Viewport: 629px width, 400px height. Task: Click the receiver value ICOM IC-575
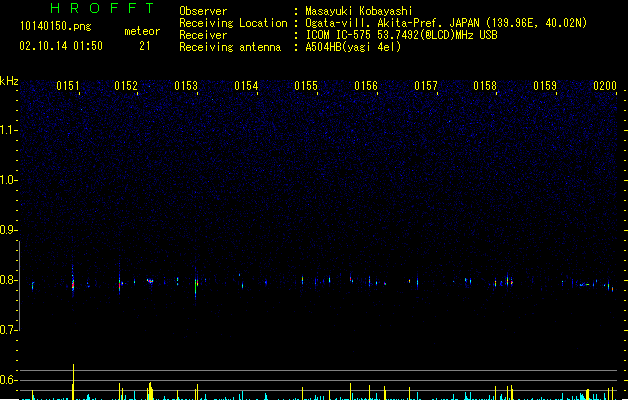click(x=339, y=35)
